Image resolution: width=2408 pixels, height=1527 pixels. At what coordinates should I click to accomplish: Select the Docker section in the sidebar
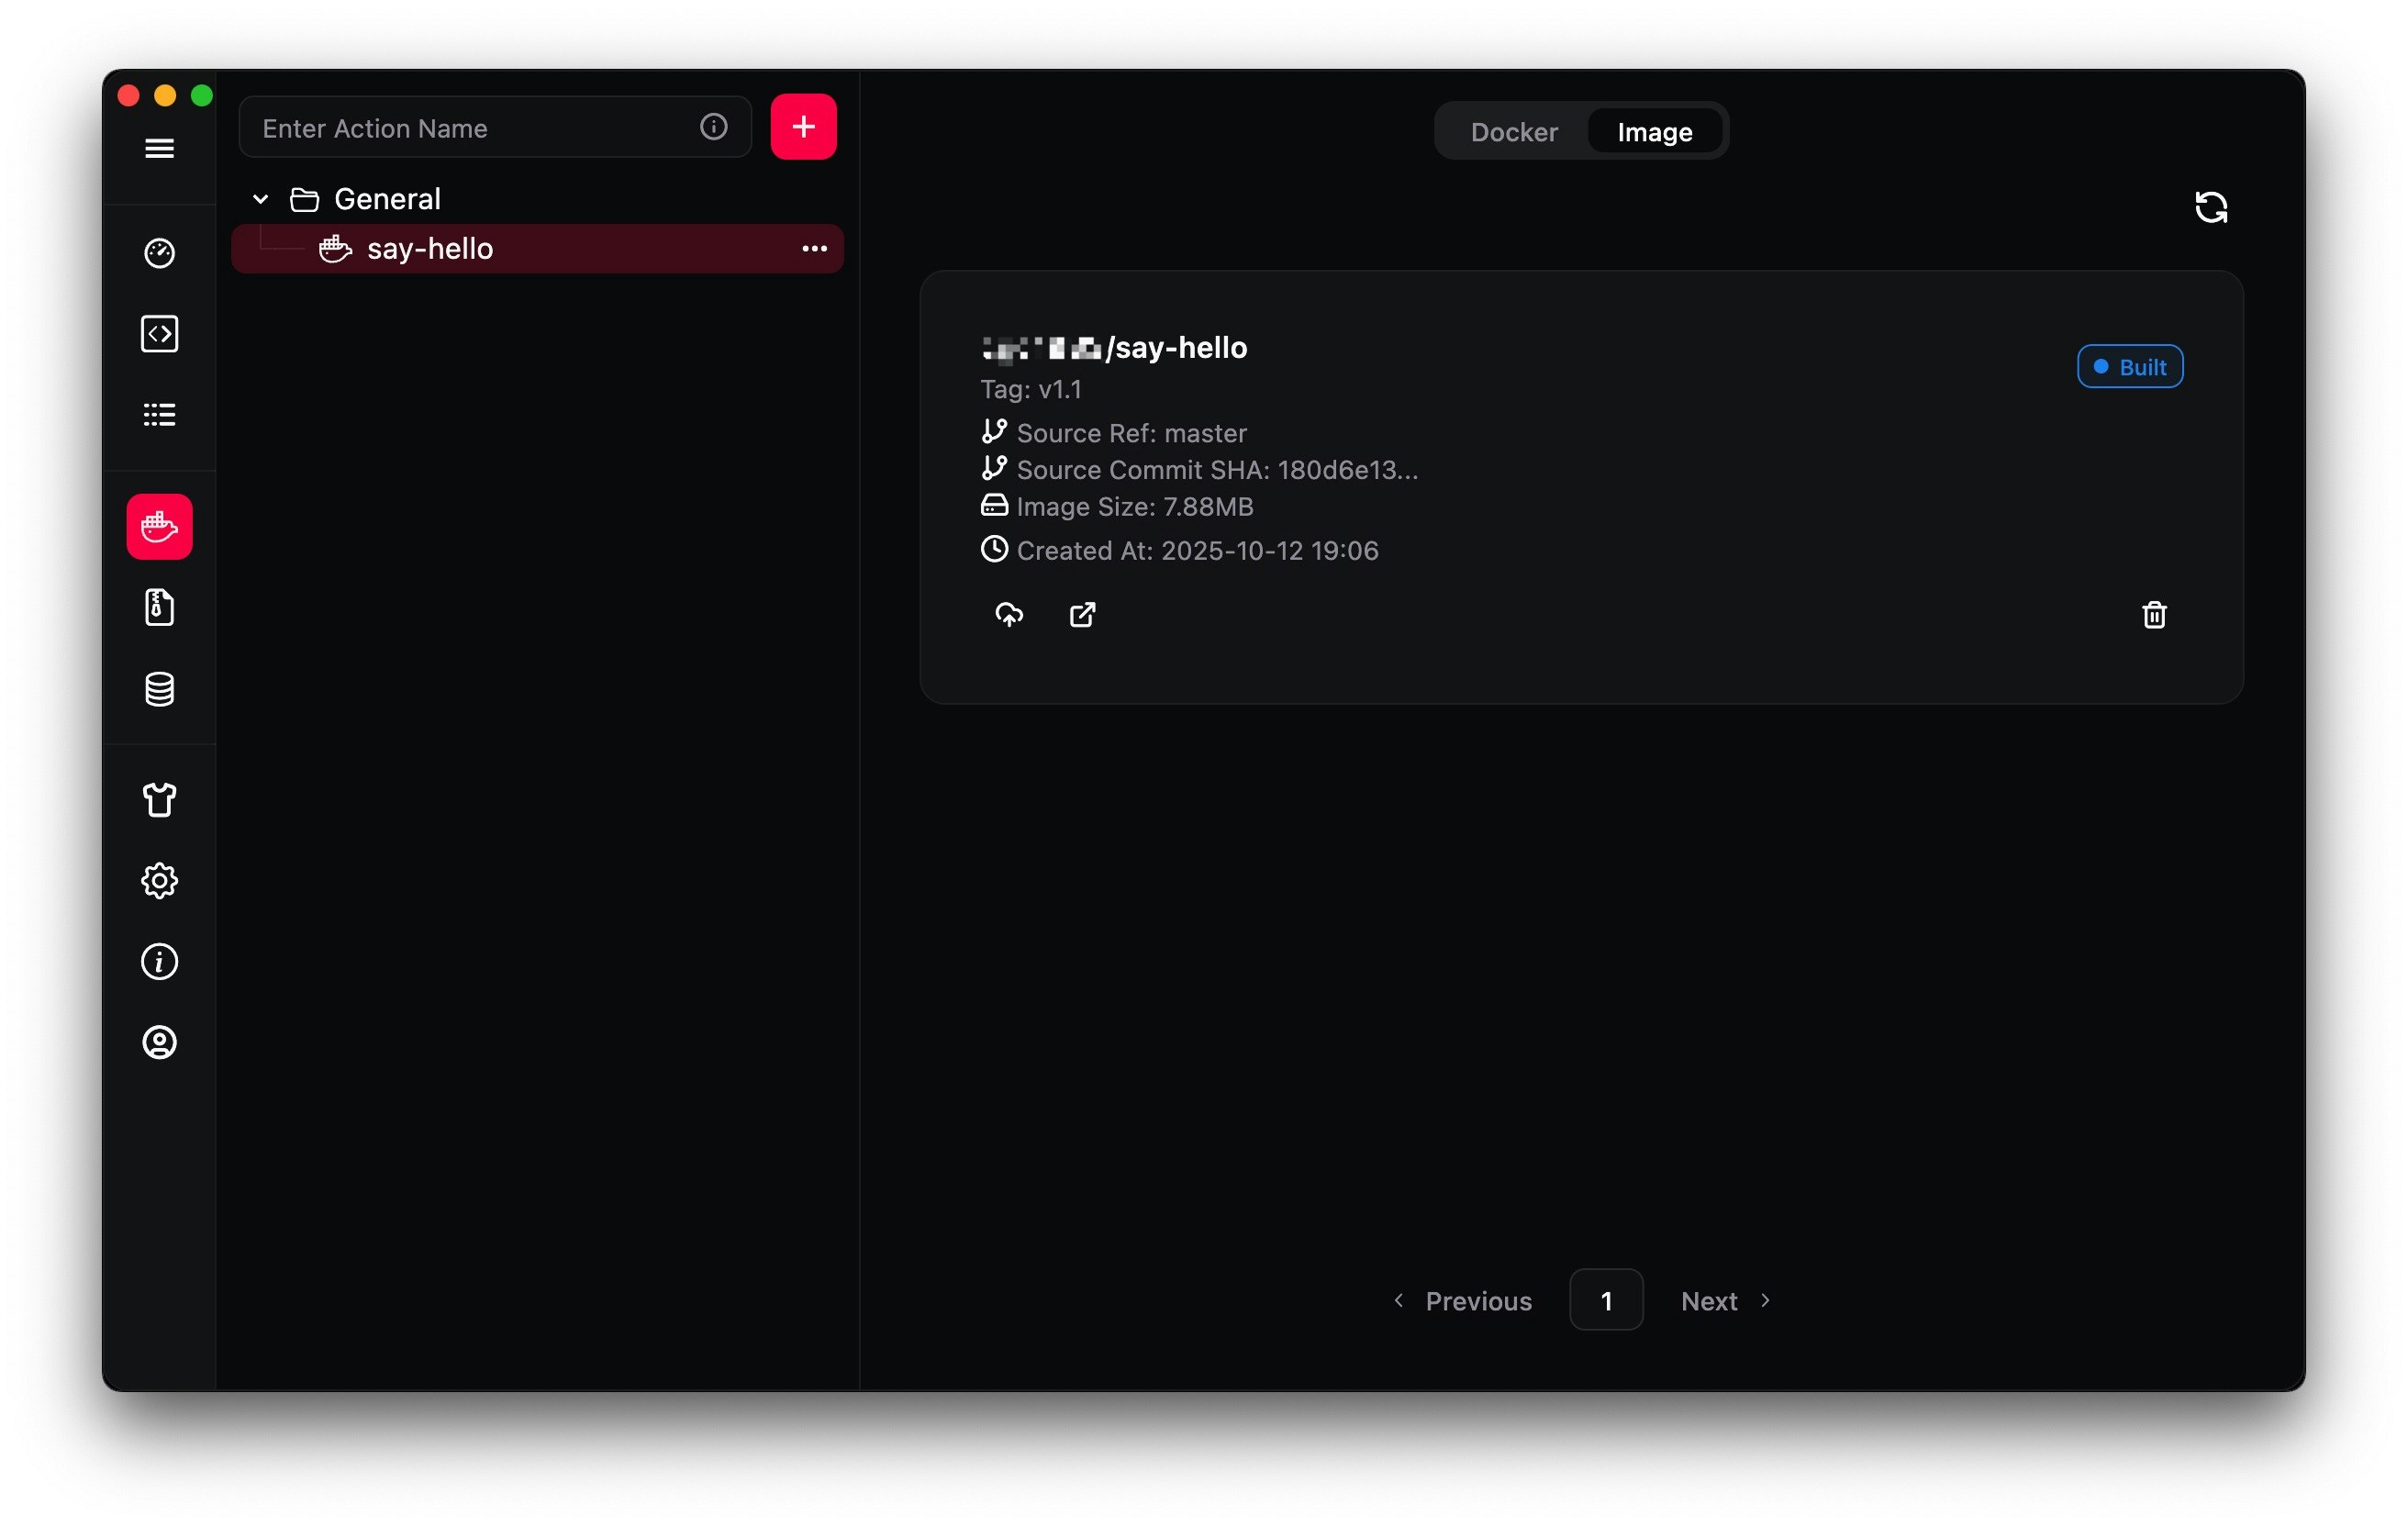tap(159, 525)
